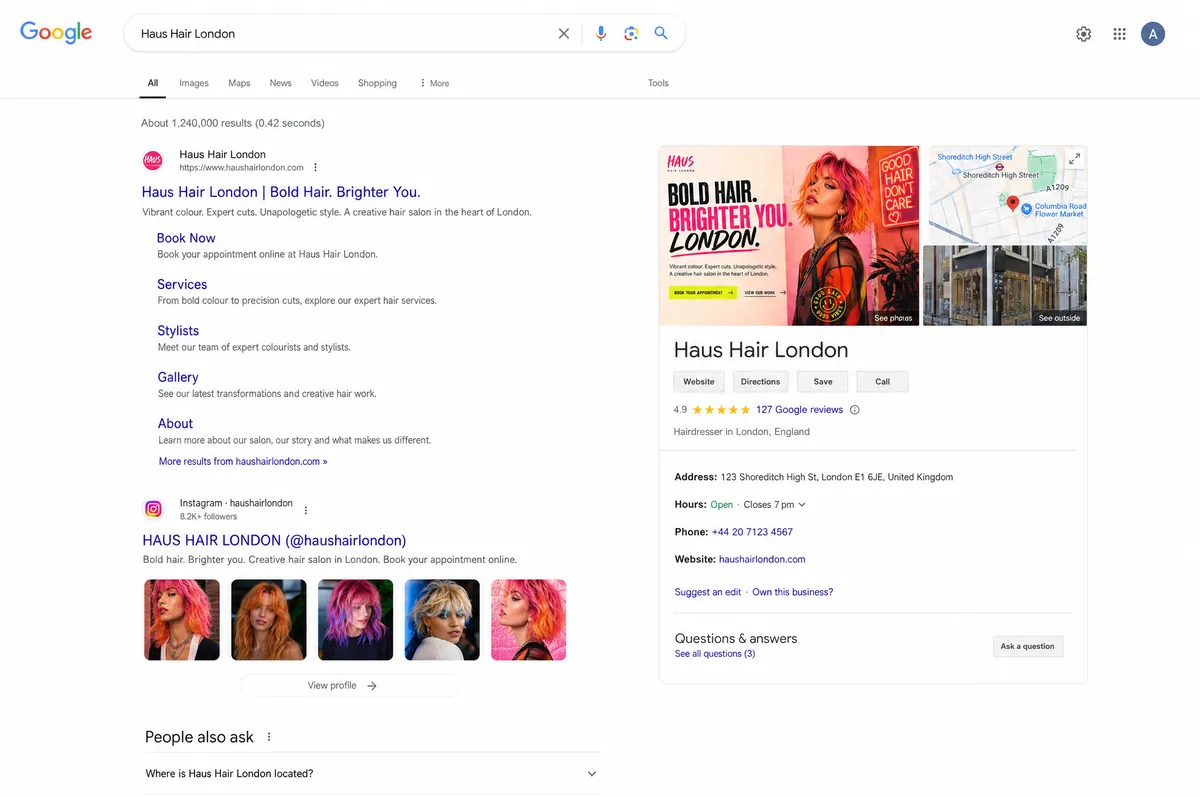Open HAUS HAIR LONDON Instagram result title
This screenshot has width=1200, height=797.
click(275, 540)
